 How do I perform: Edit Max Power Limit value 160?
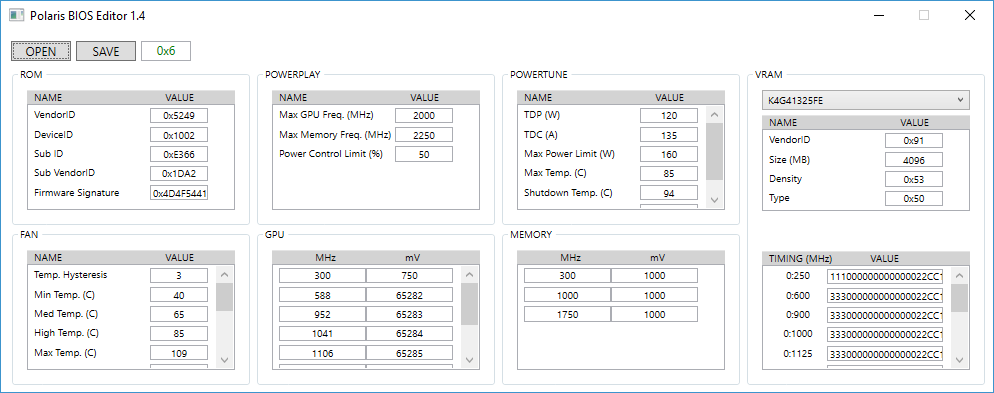(669, 154)
